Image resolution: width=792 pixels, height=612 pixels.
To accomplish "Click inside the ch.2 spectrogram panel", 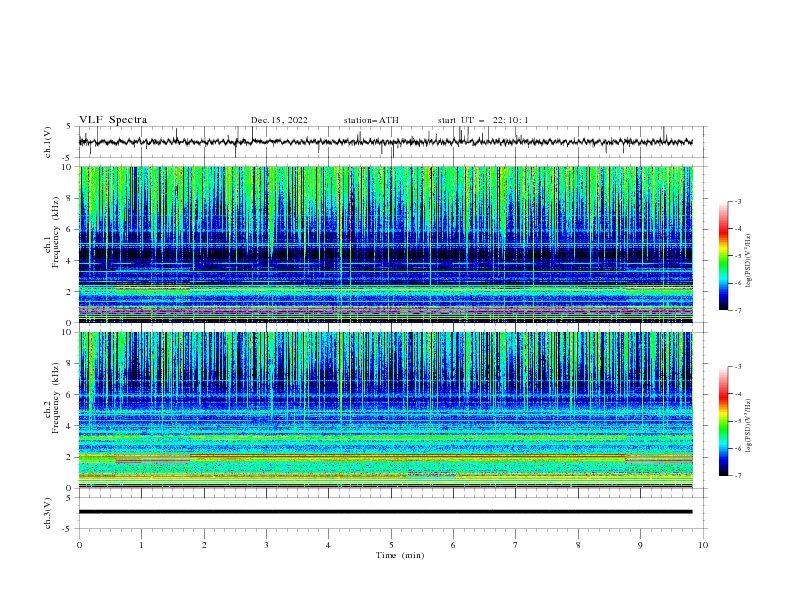I will (x=385, y=410).
